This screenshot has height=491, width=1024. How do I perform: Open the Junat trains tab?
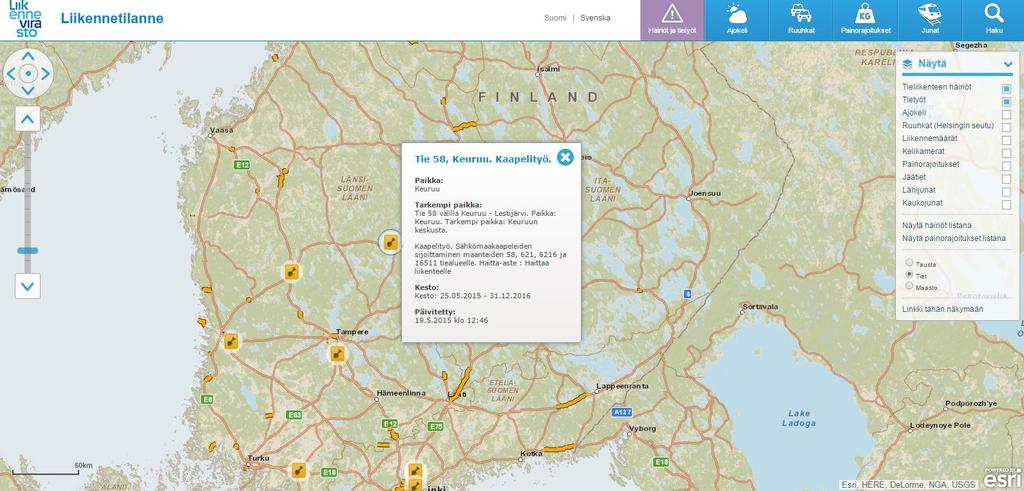coord(929,20)
